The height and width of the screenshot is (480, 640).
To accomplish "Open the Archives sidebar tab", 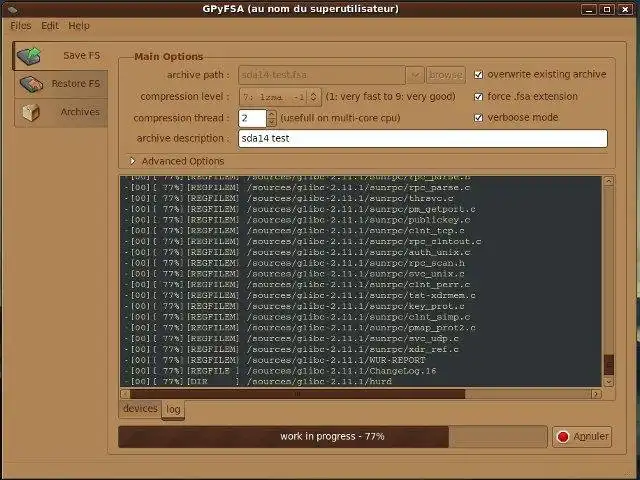I will pos(61,112).
